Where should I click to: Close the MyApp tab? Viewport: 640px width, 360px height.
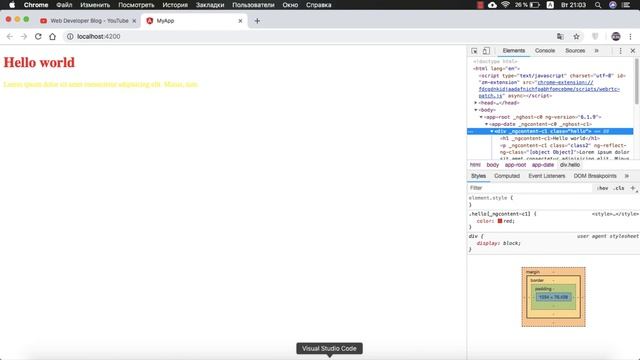click(240, 21)
